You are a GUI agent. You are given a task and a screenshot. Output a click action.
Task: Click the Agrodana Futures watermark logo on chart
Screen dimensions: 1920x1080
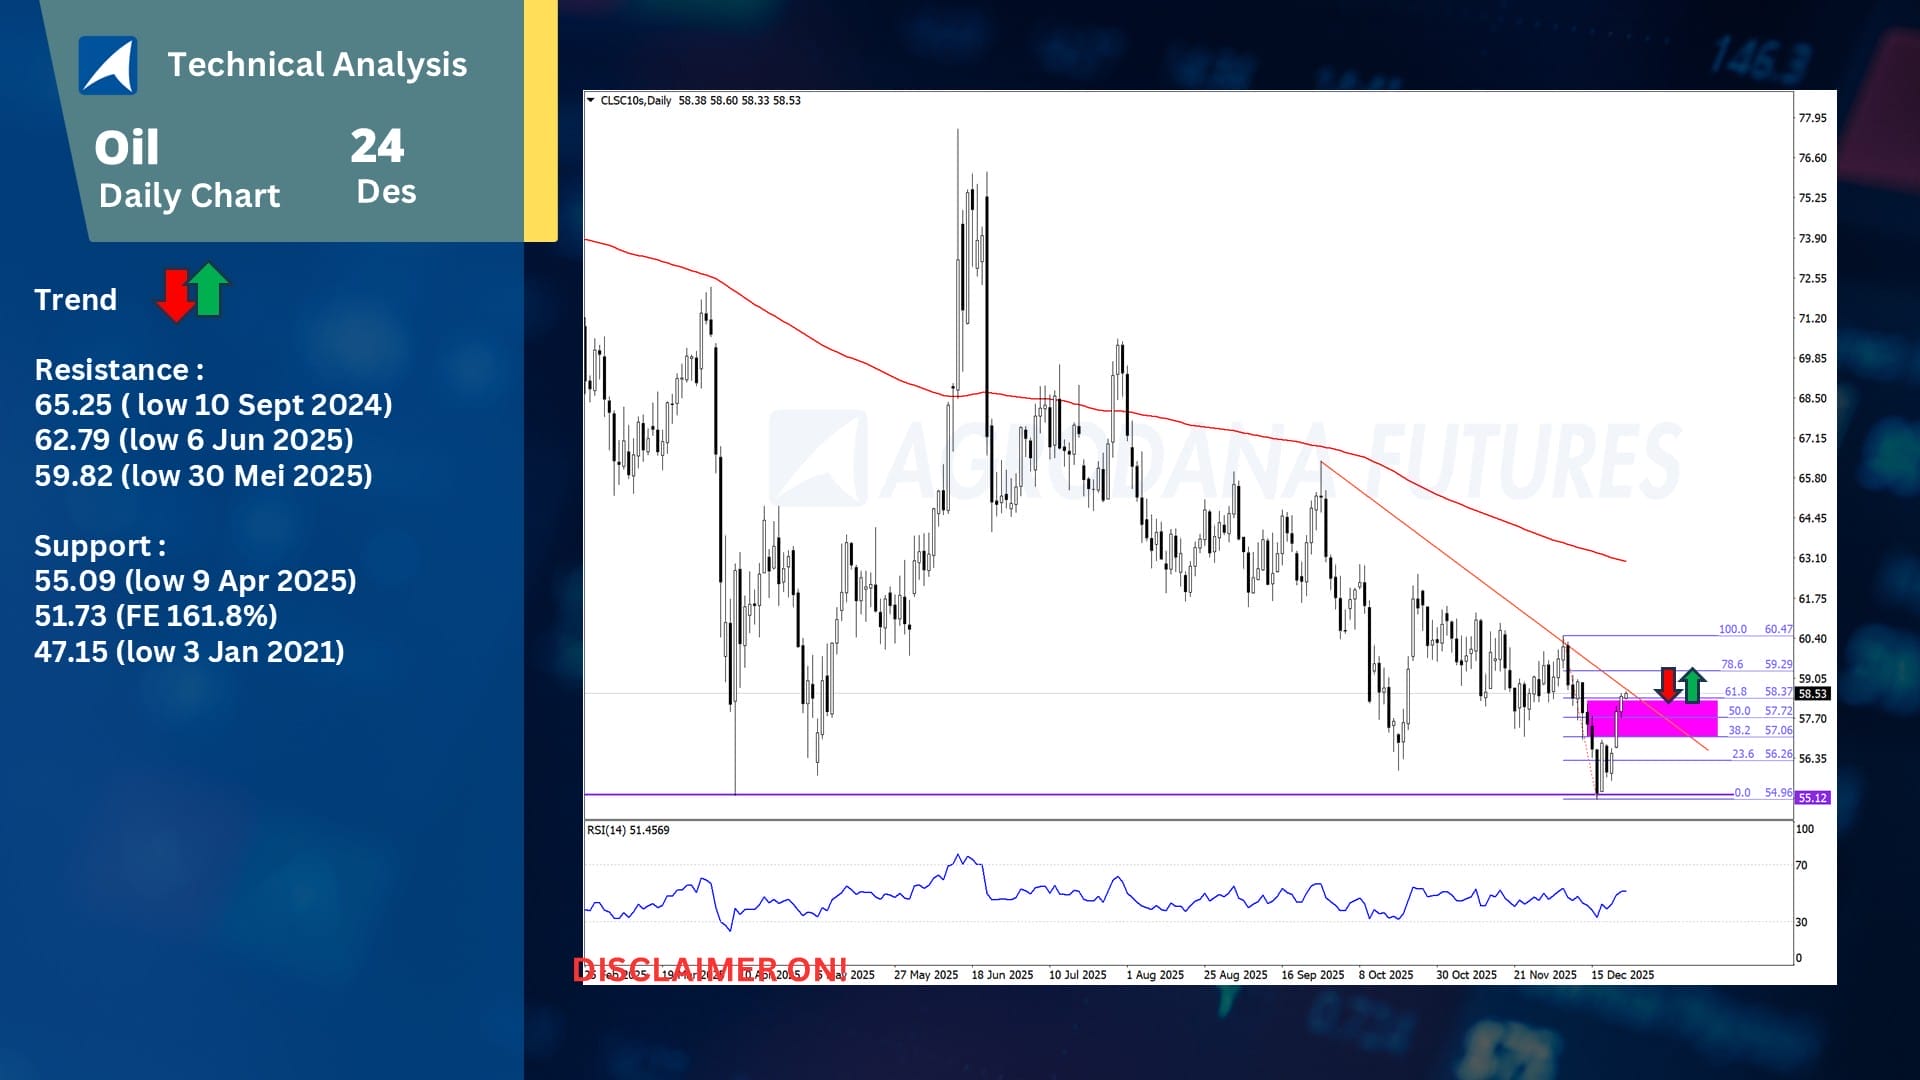point(818,457)
